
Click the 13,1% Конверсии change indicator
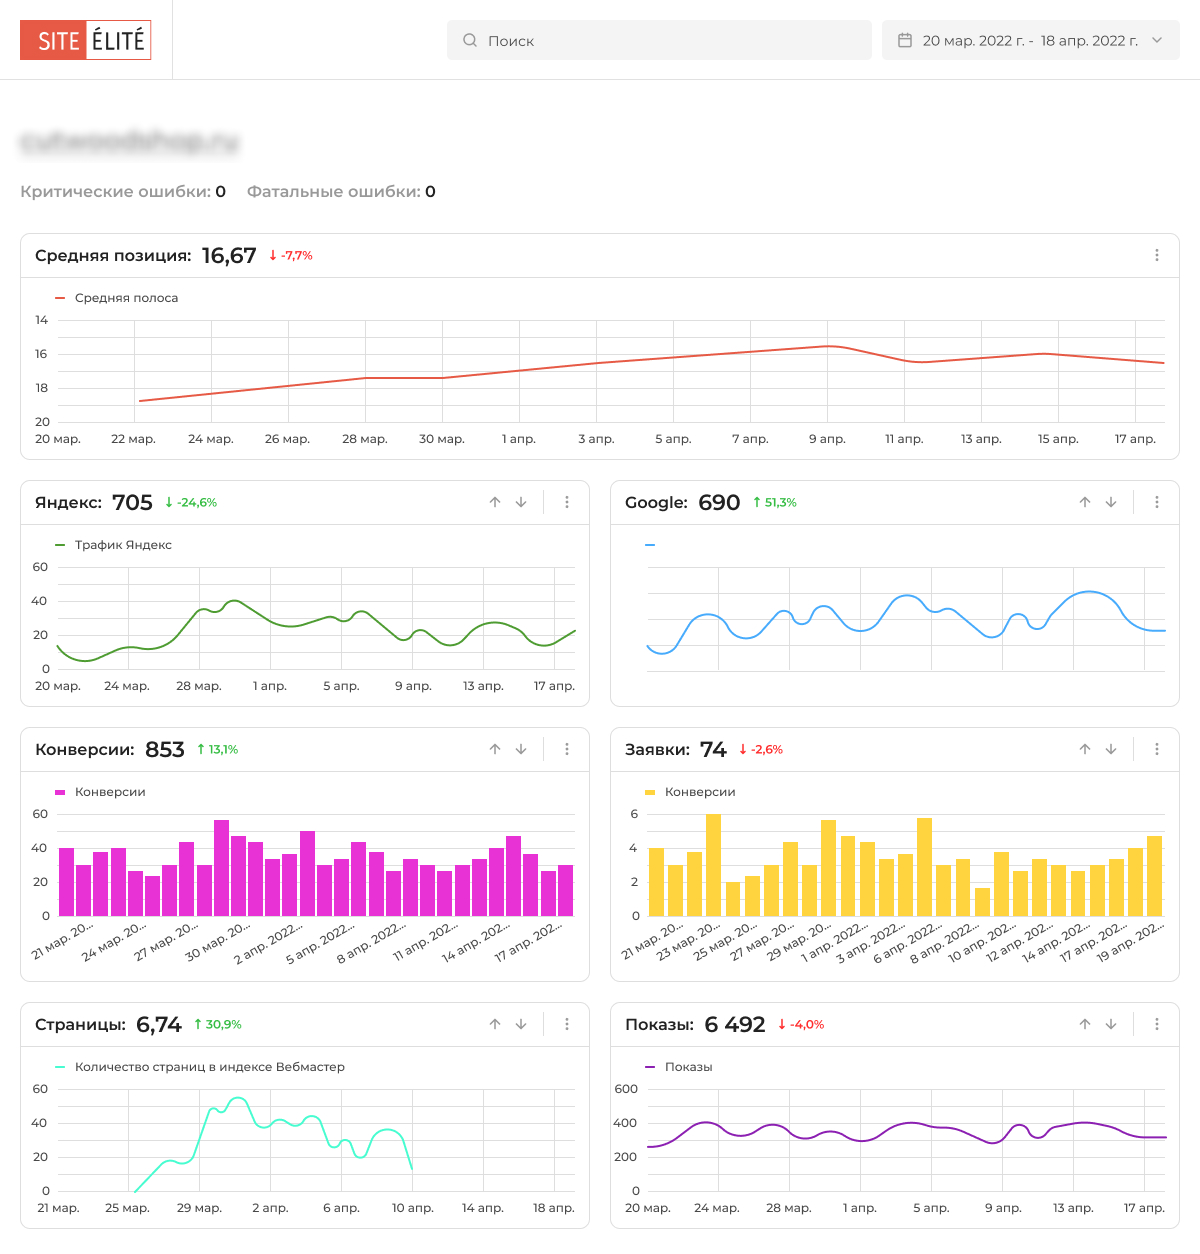(218, 750)
